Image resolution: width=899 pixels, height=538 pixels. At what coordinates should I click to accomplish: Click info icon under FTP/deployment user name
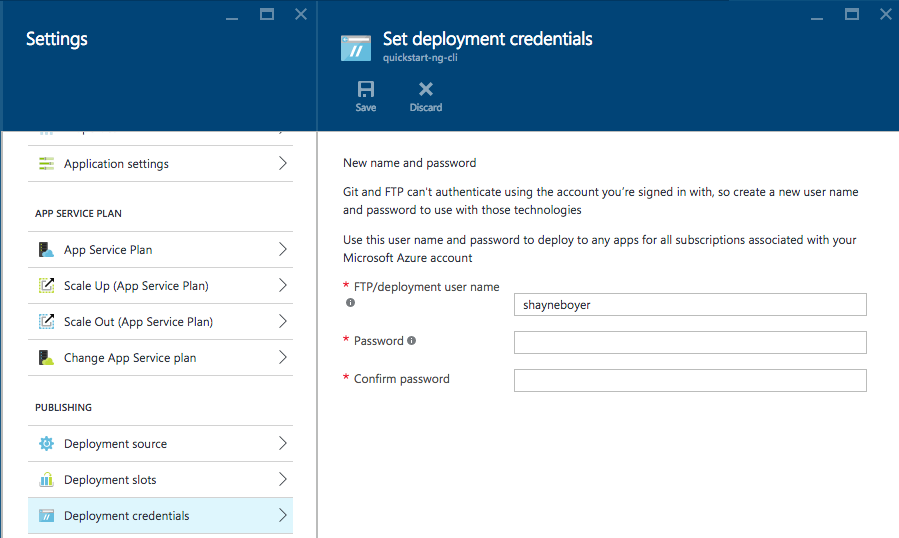coord(350,302)
